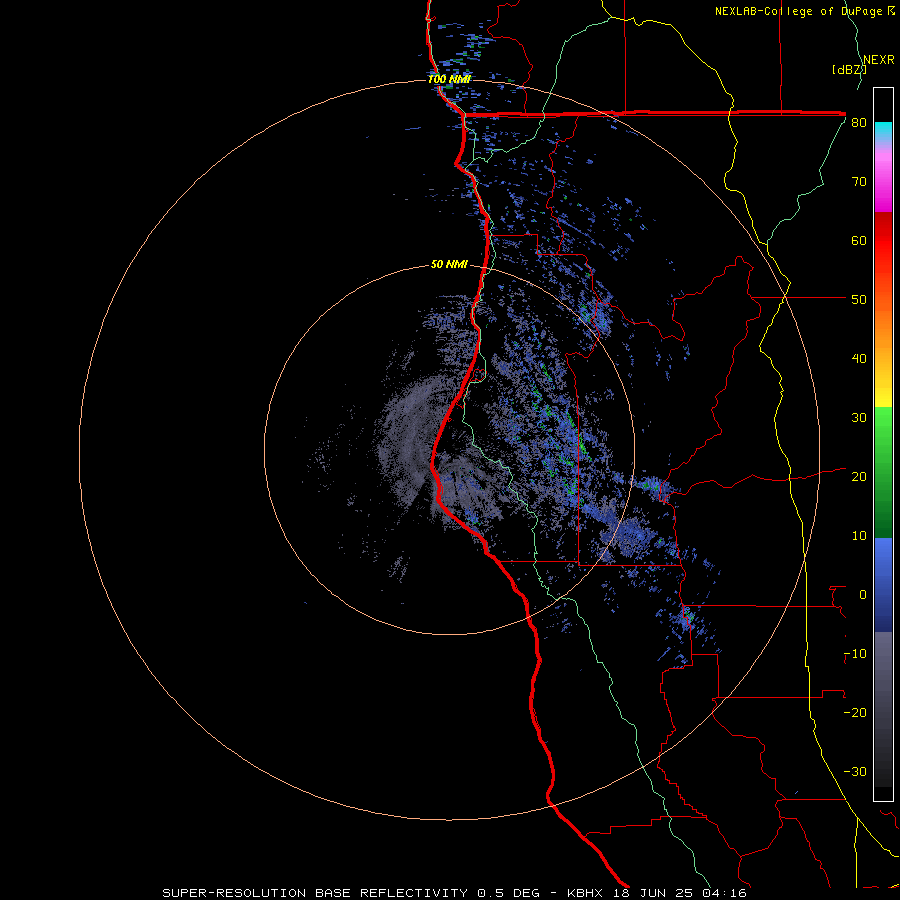The width and height of the screenshot is (900, 900).
Task: Click the 50 value on the dBZ scale
Action: point(859,300)
